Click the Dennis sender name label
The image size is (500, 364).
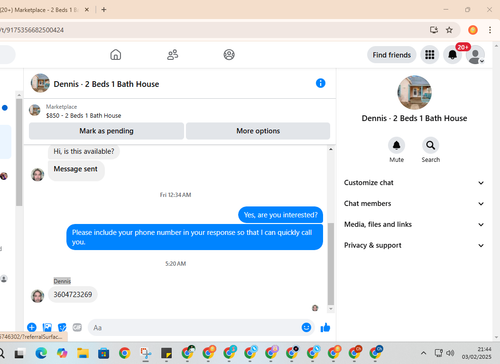click(x=62, y=281)
